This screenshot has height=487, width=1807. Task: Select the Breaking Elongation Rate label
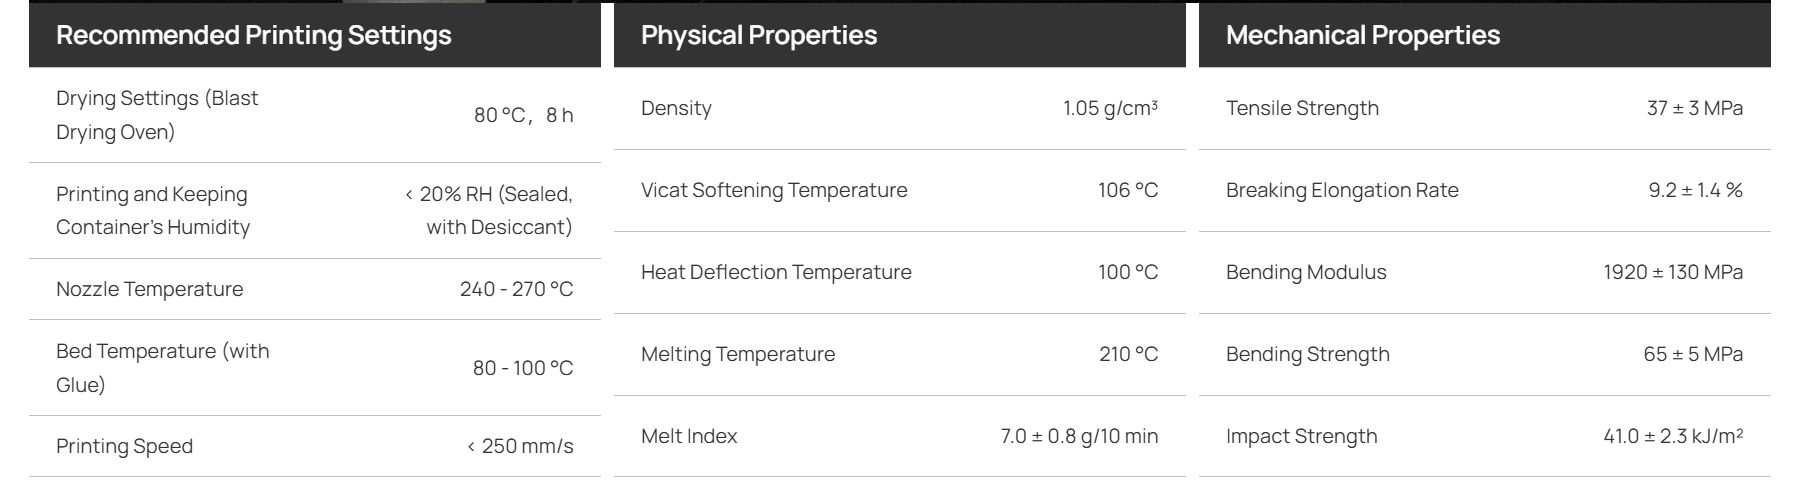1342,190
